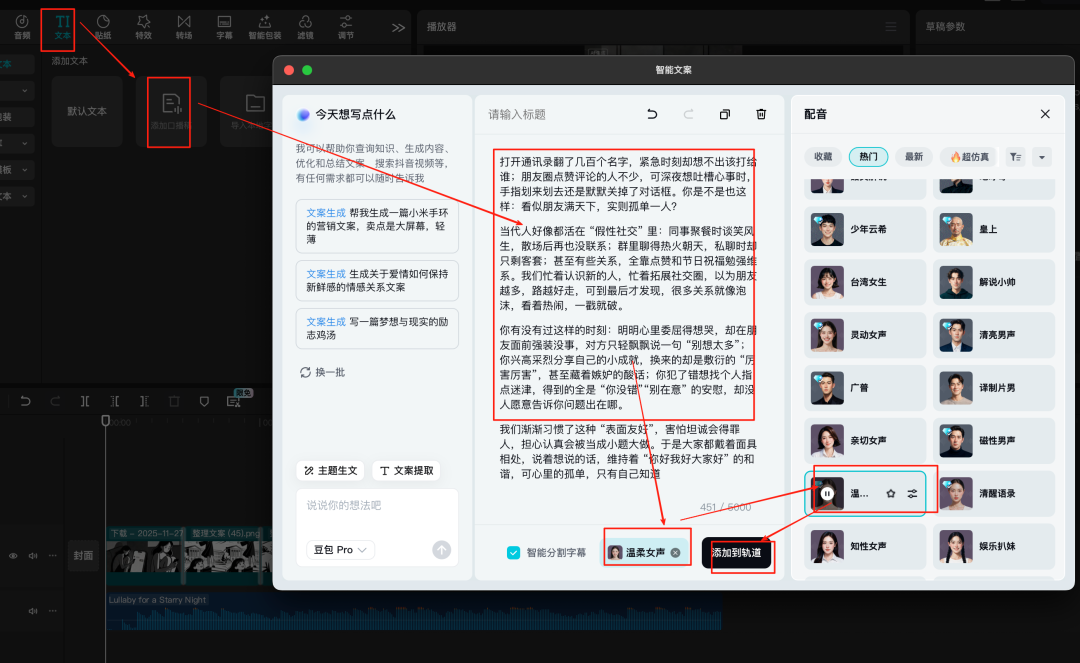
Task: Favorite the selected voice with star icon
Action: click(x=891, y=494)
